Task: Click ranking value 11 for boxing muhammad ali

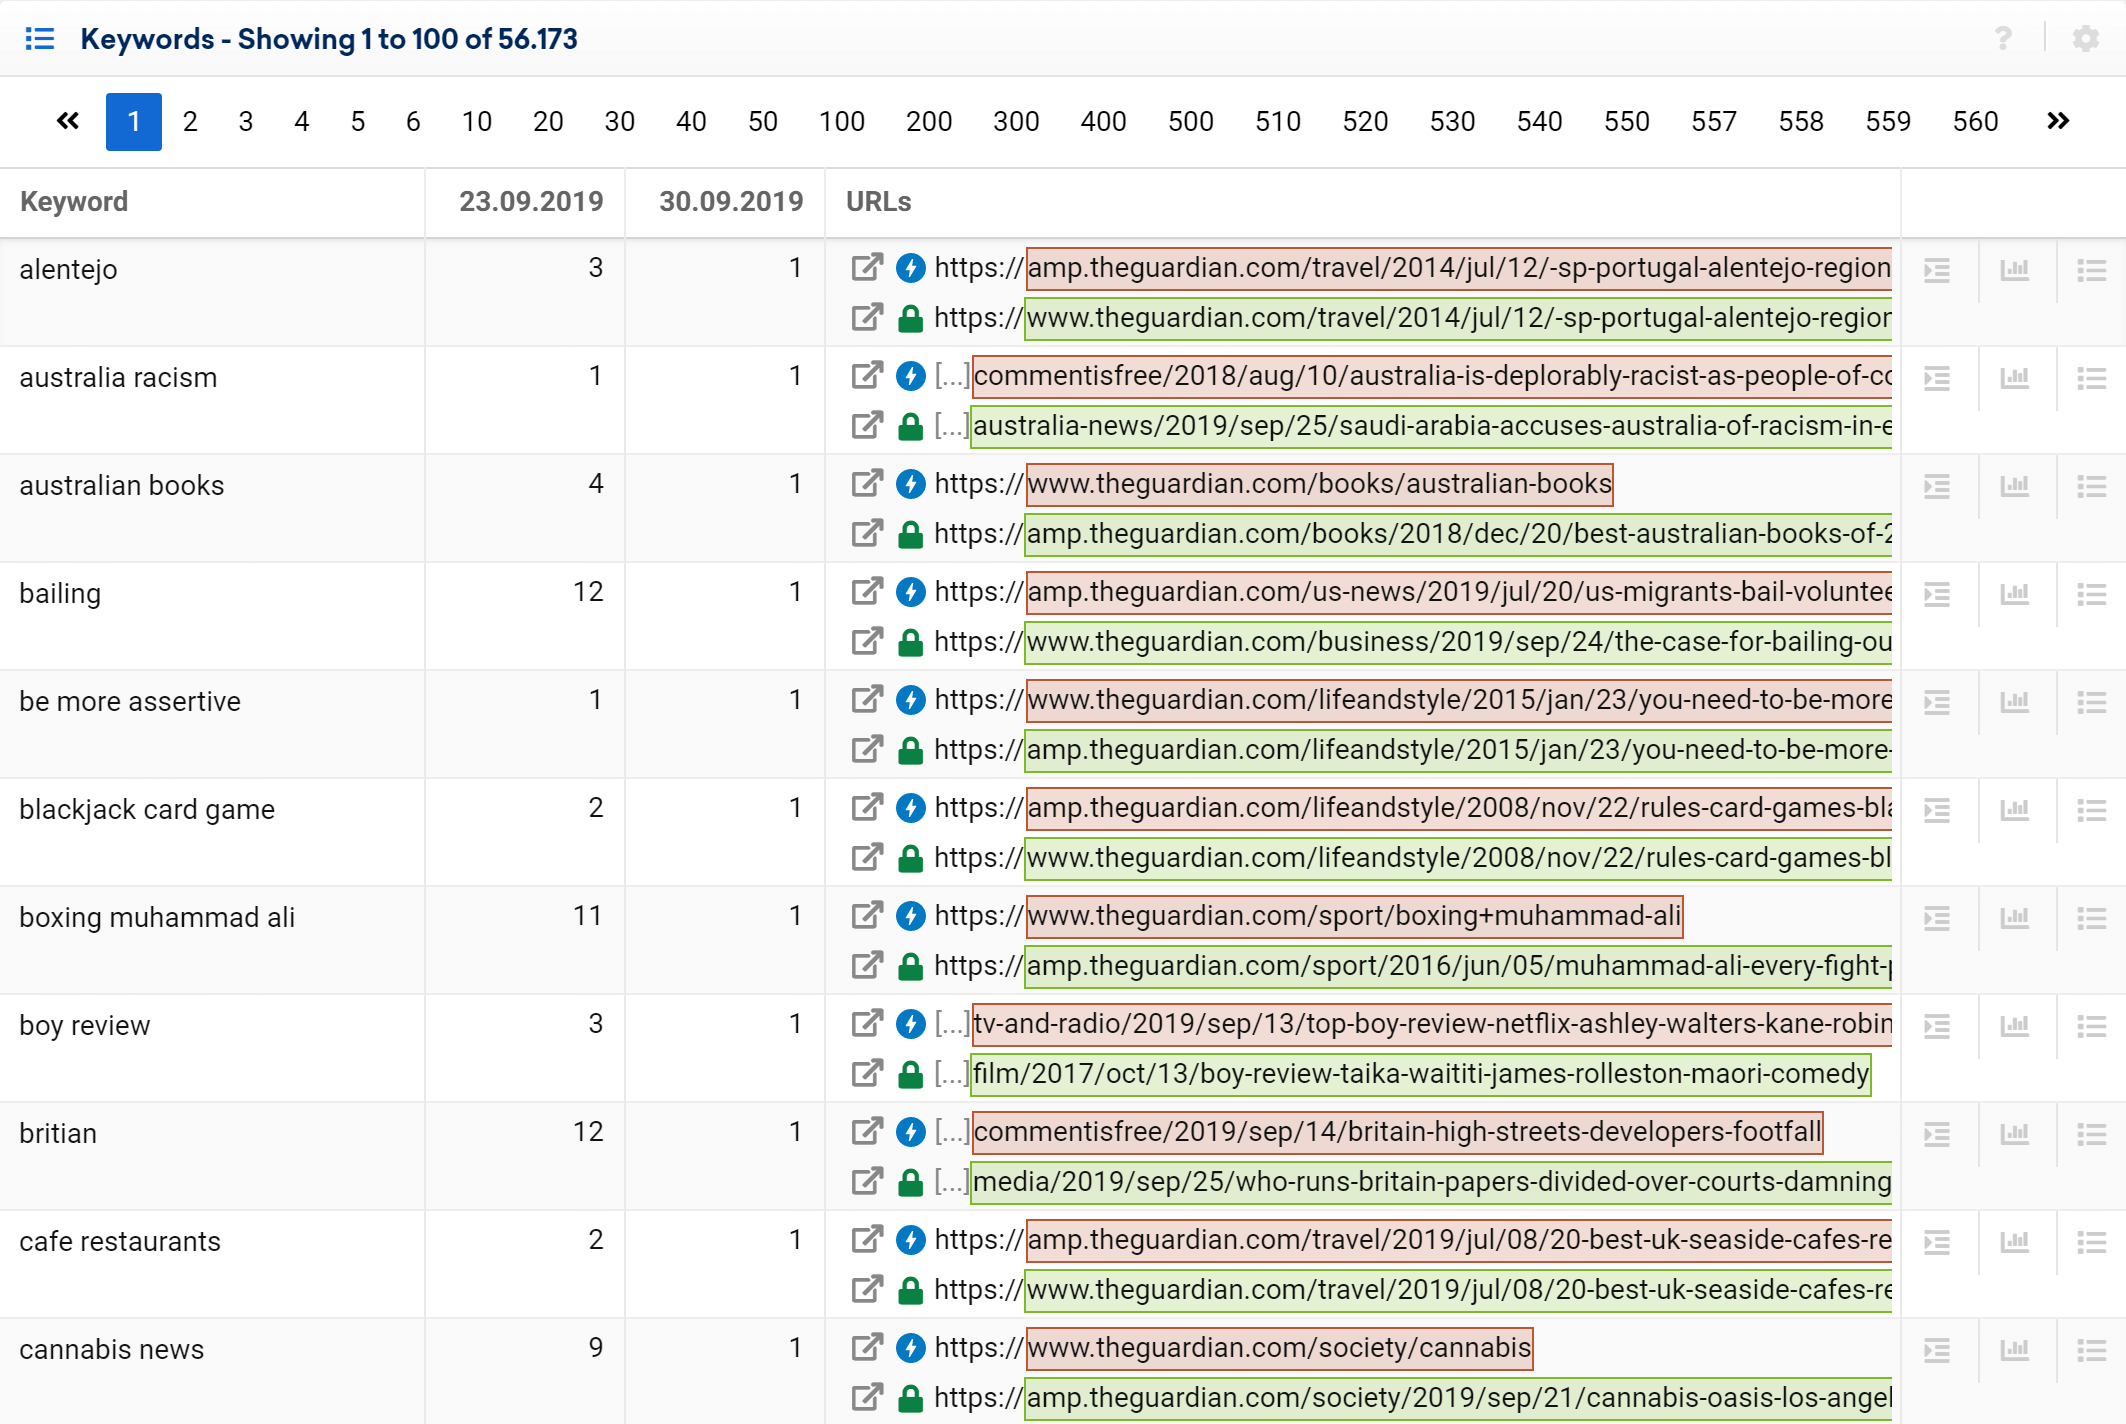Action: tap(588, 916)
